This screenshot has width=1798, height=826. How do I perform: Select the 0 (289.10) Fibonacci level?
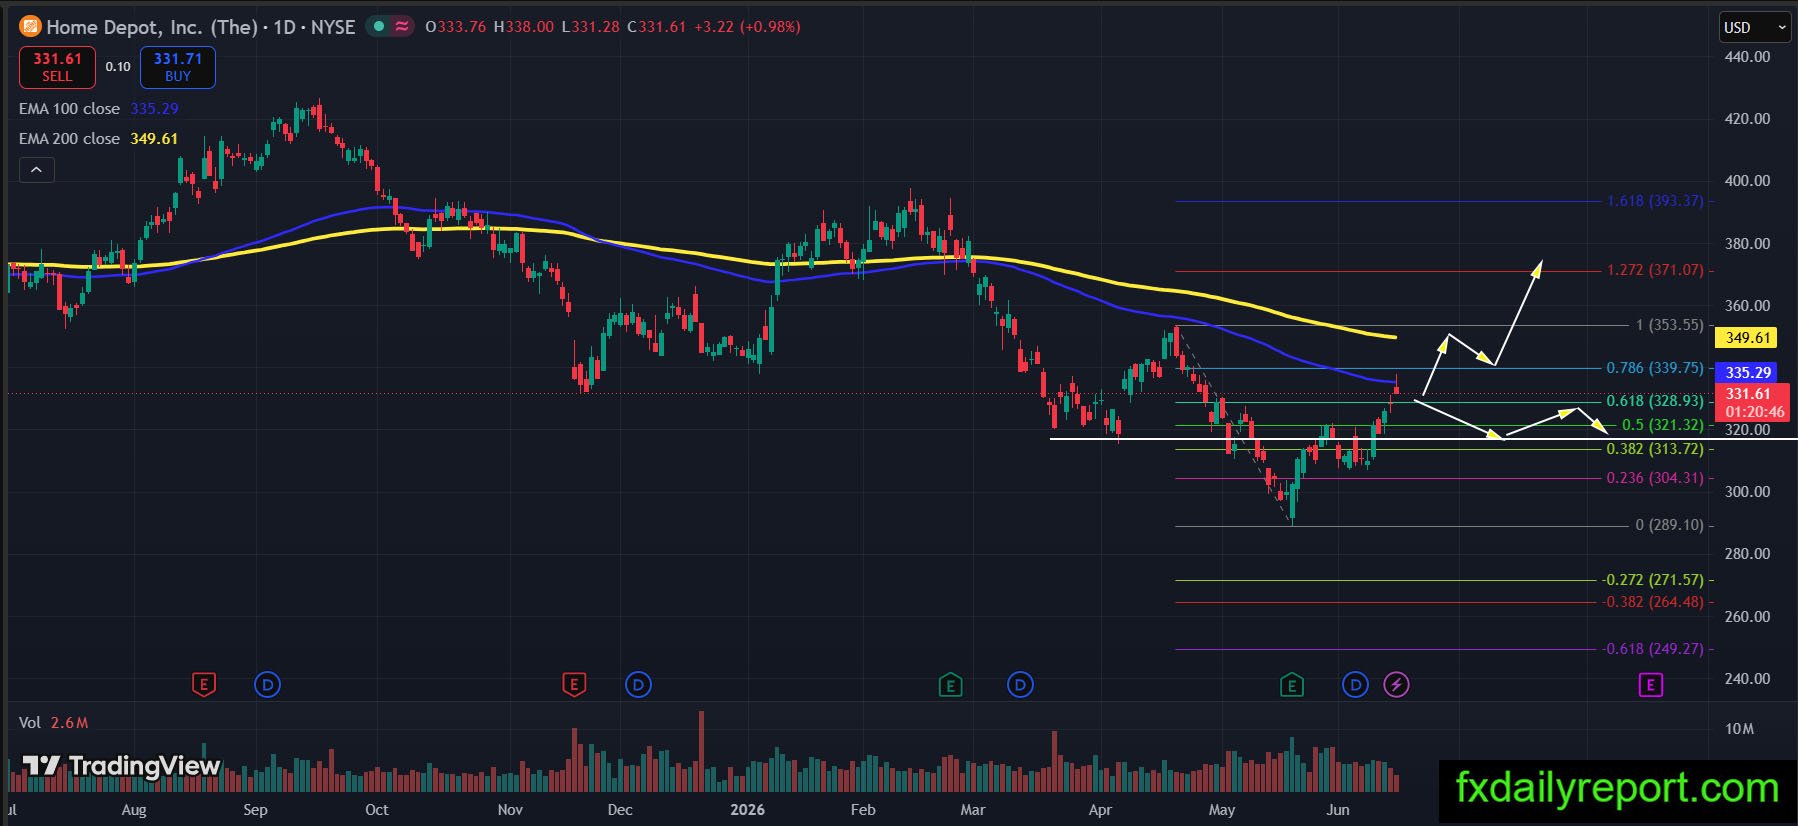click(1669, 525)
